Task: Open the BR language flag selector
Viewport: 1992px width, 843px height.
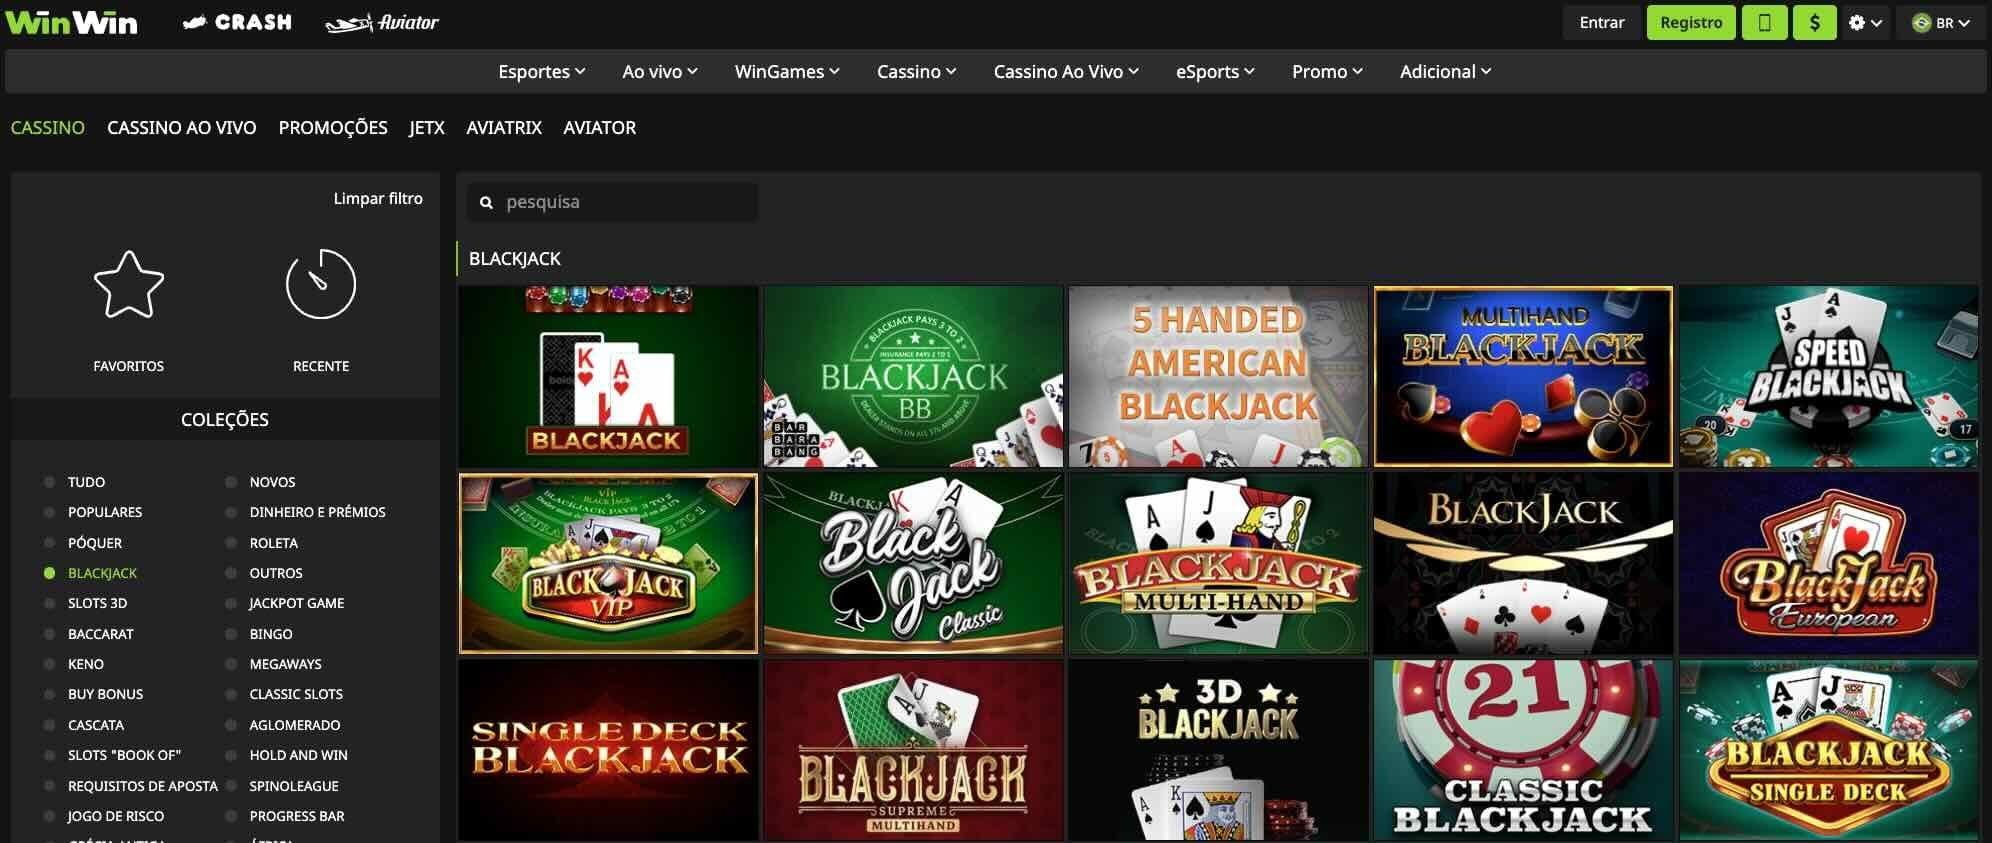Action: (1940, 22)
